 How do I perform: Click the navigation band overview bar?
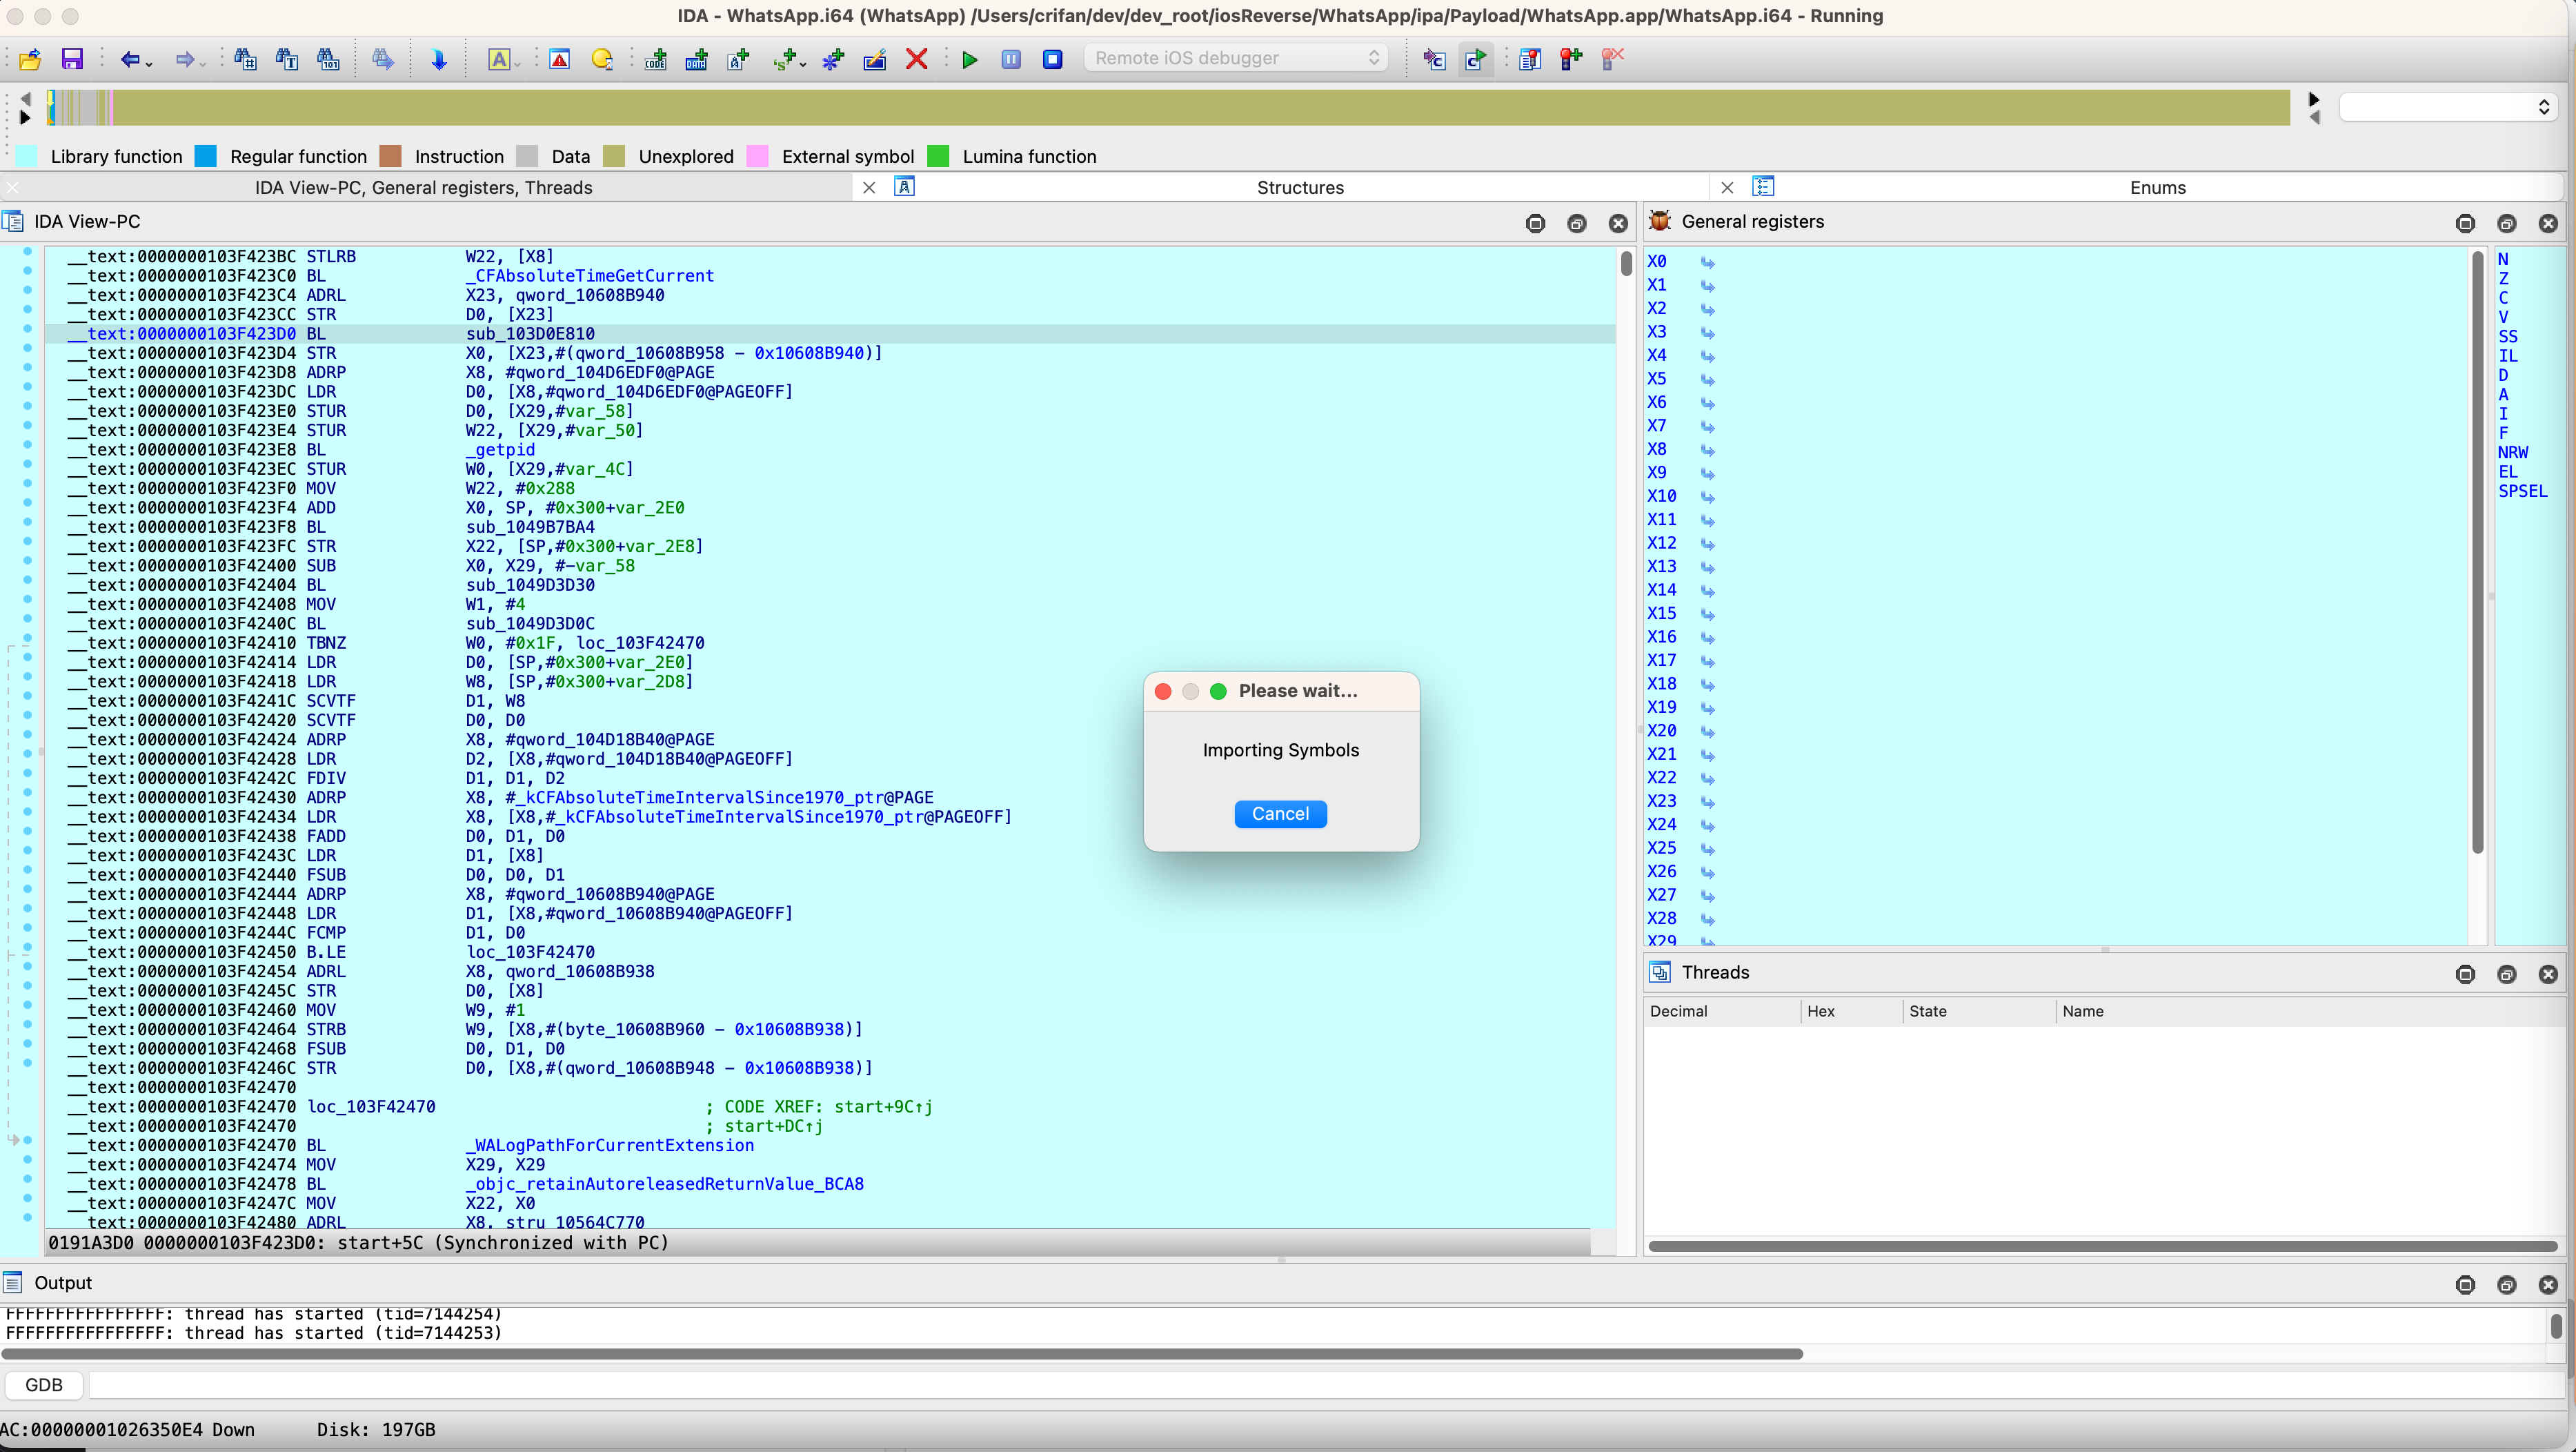pos(1168,107)
